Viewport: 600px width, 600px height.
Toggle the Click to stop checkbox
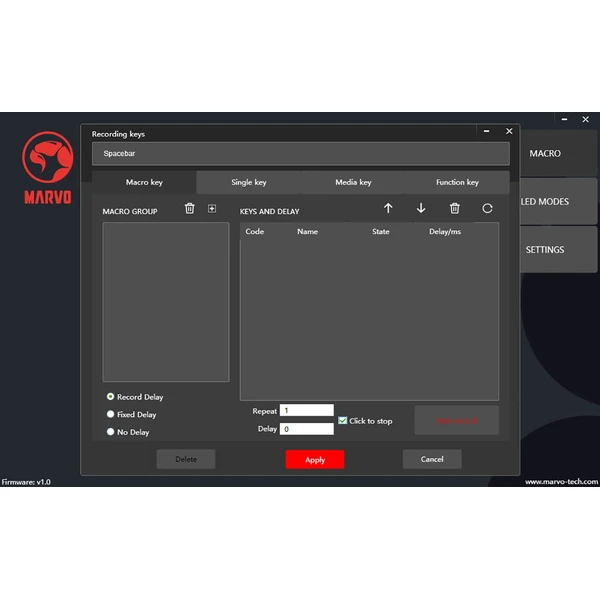(x=343, y=421)
